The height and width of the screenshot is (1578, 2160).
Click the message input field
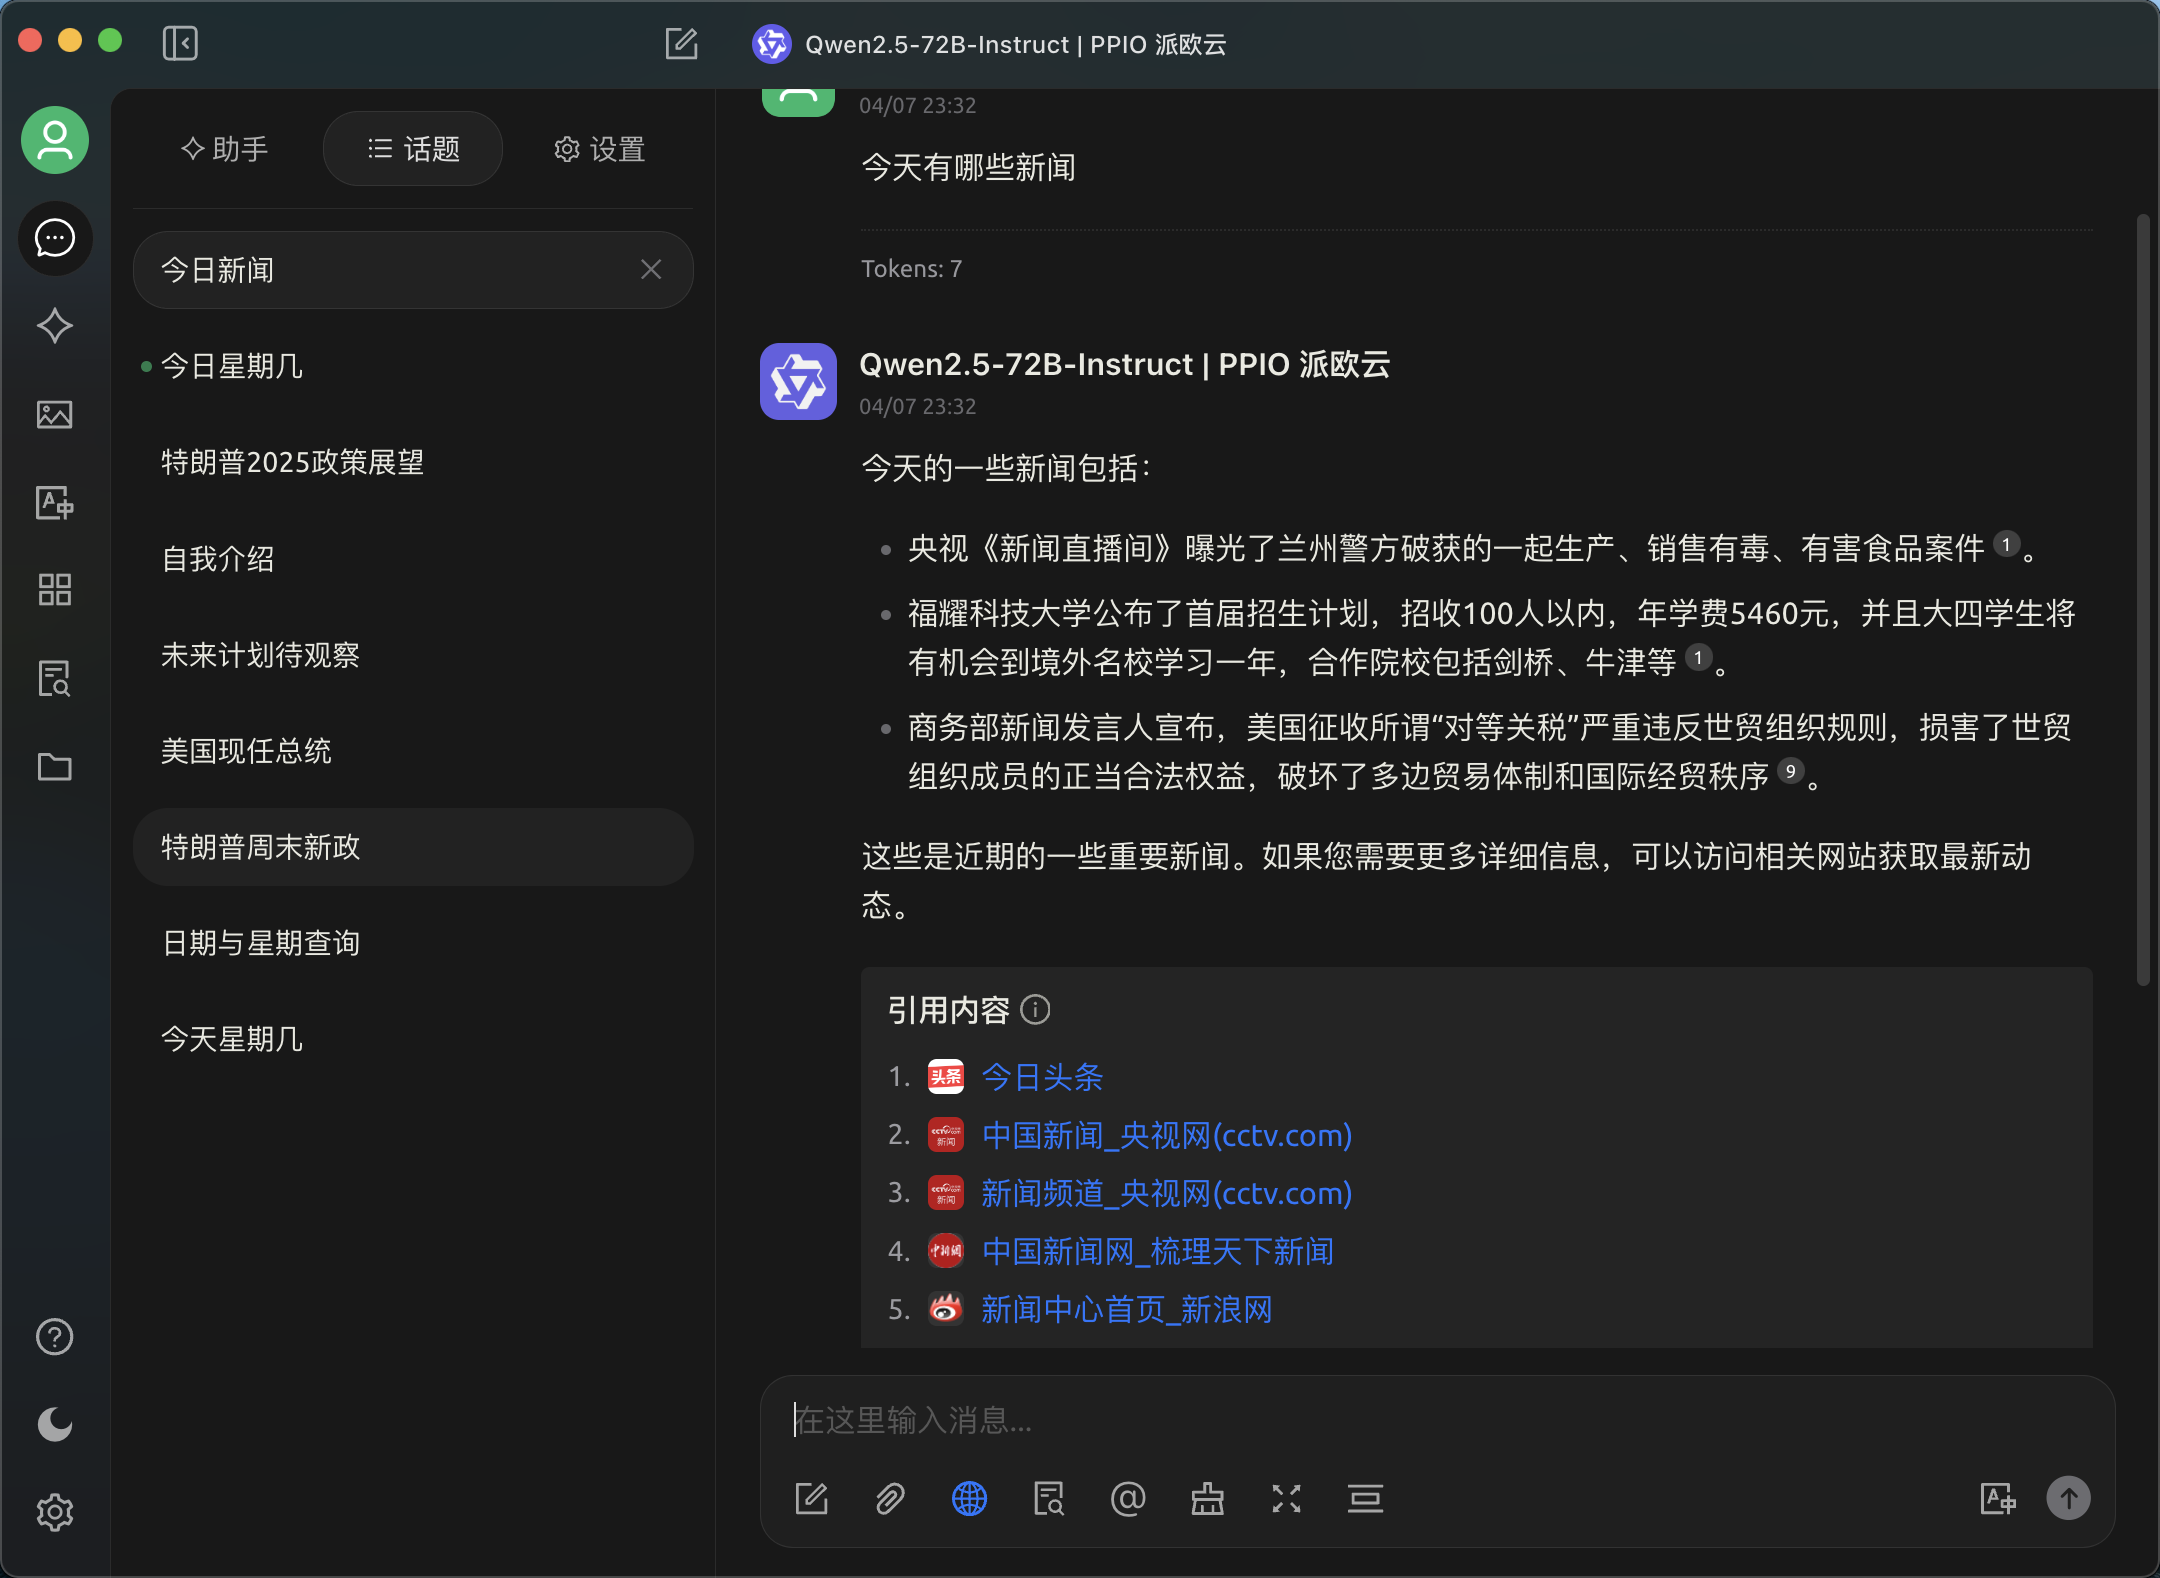click(1437, 1420)
